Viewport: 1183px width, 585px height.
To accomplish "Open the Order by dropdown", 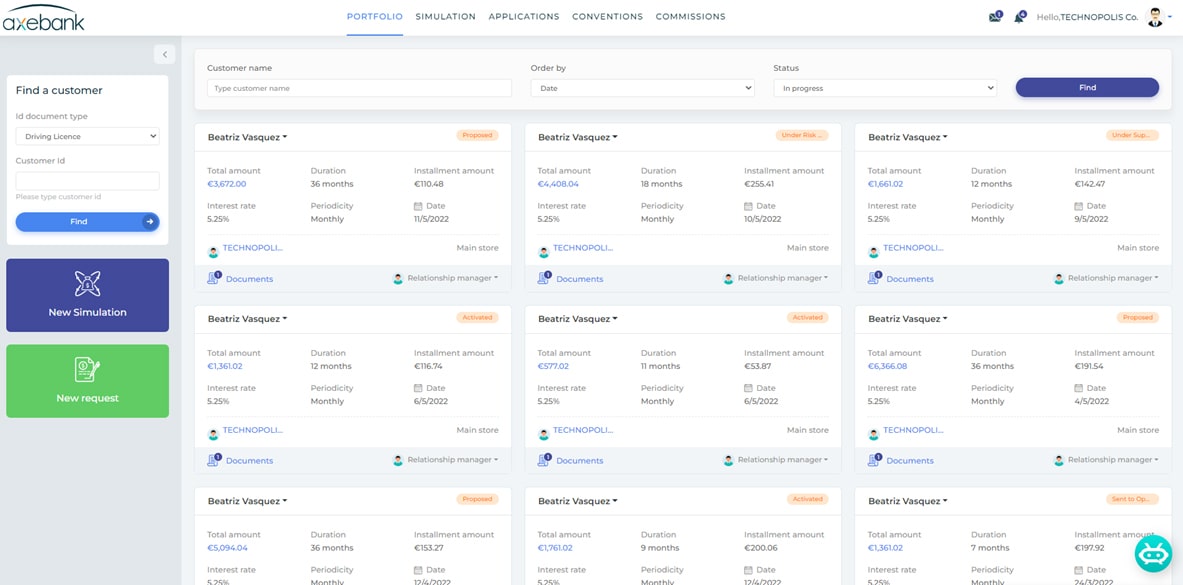I will [x=642, y=88].
